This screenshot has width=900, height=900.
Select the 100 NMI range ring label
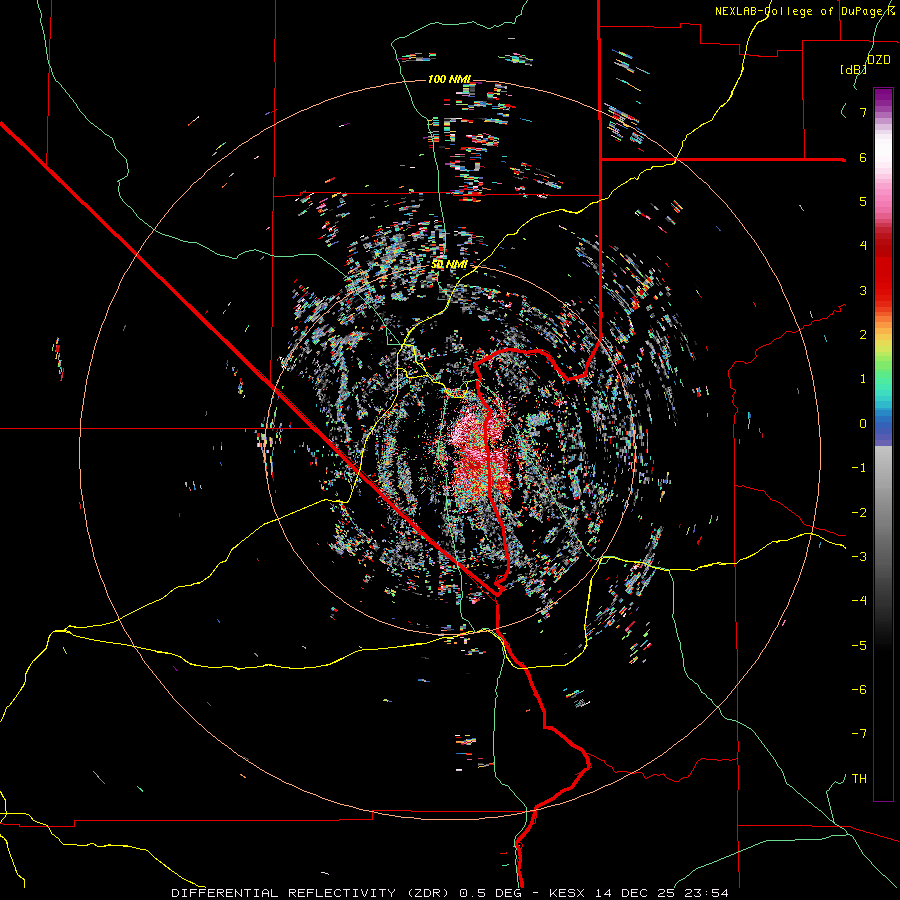(x=449, y=79)
